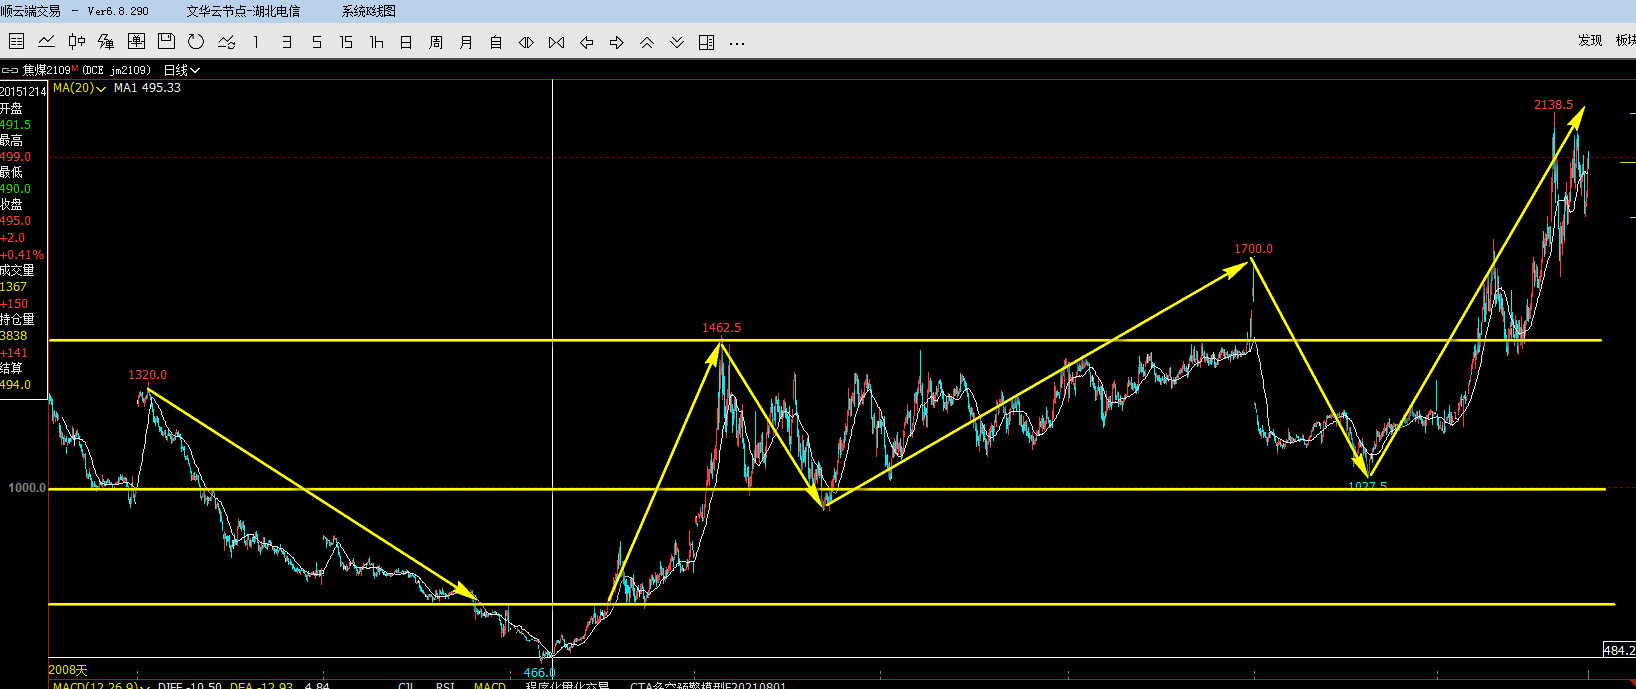Toggle the side panel layout icon

706,42
